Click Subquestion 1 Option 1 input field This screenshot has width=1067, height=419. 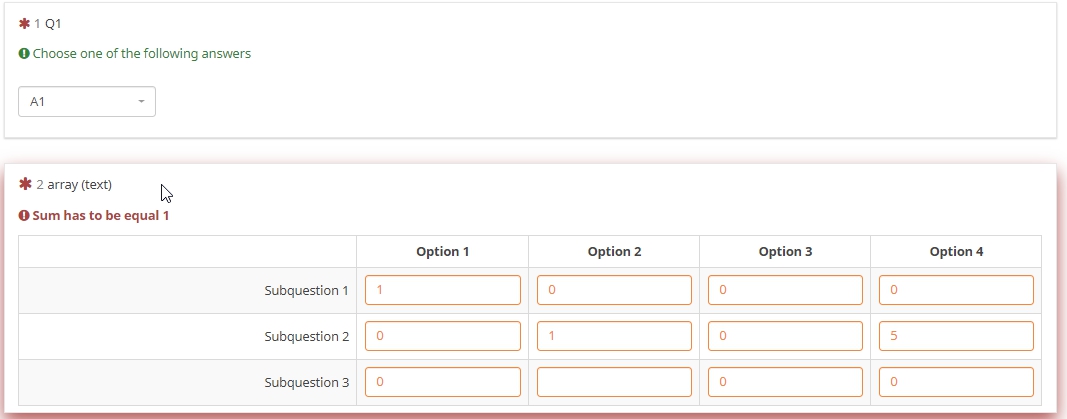pyautogui.click(x=443, y=290)
